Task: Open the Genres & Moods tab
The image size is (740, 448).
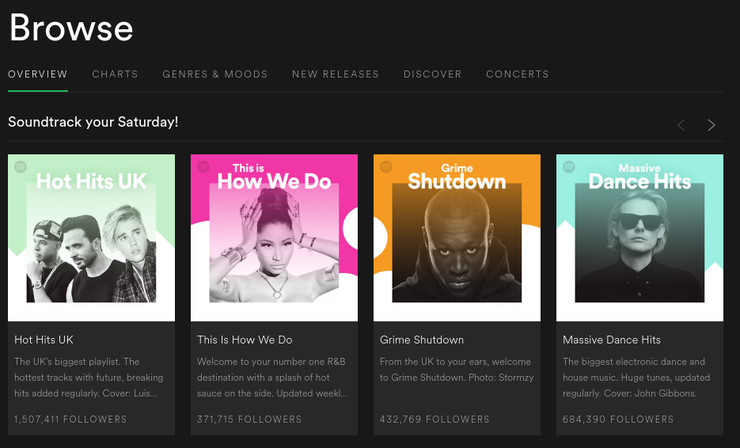Action: click(x=215, y=74)
